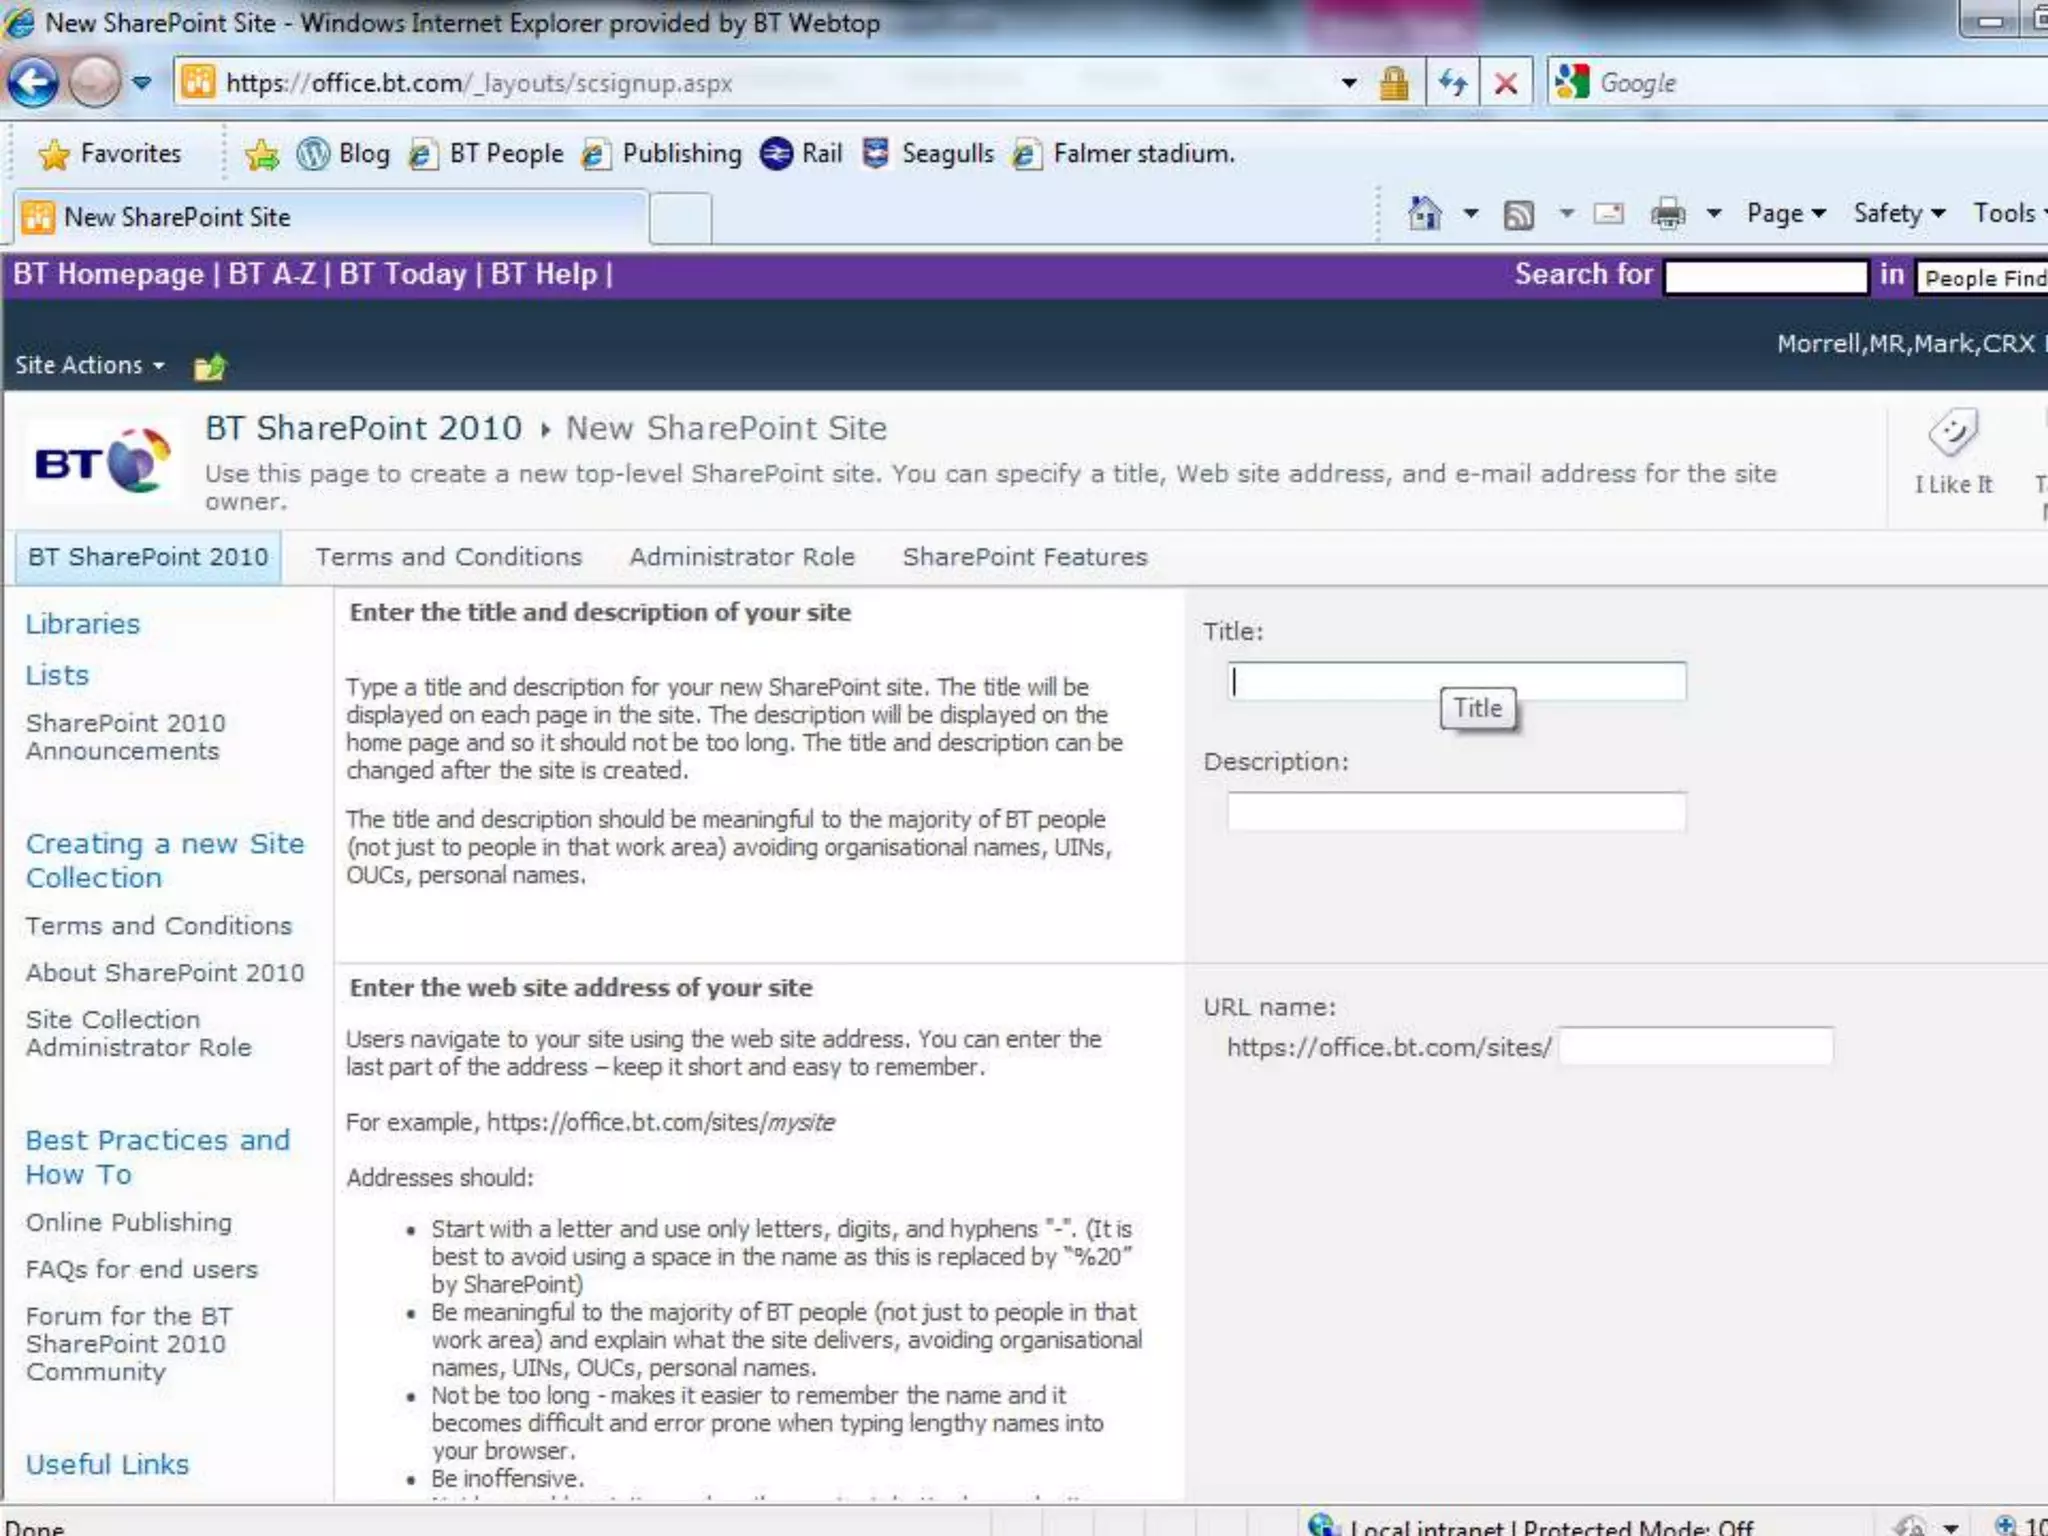Select the BT SharePoint 2010 navigation tab
Screen dimensions: 2048x1536
[x=148, y=557]
